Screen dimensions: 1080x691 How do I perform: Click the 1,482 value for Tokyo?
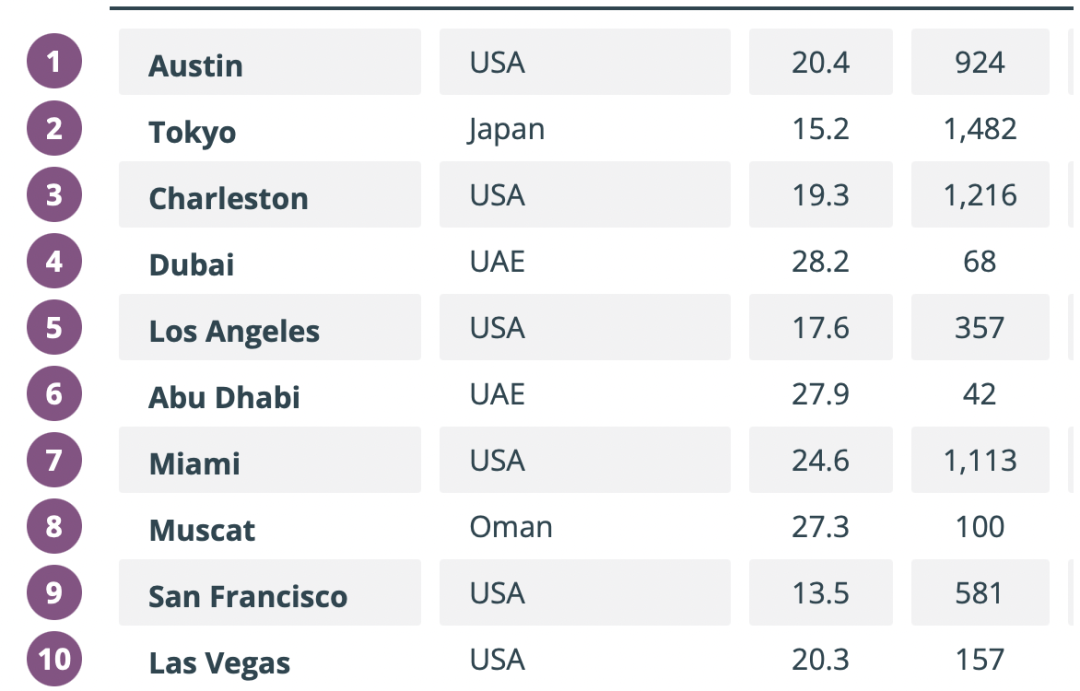[980, 130]
